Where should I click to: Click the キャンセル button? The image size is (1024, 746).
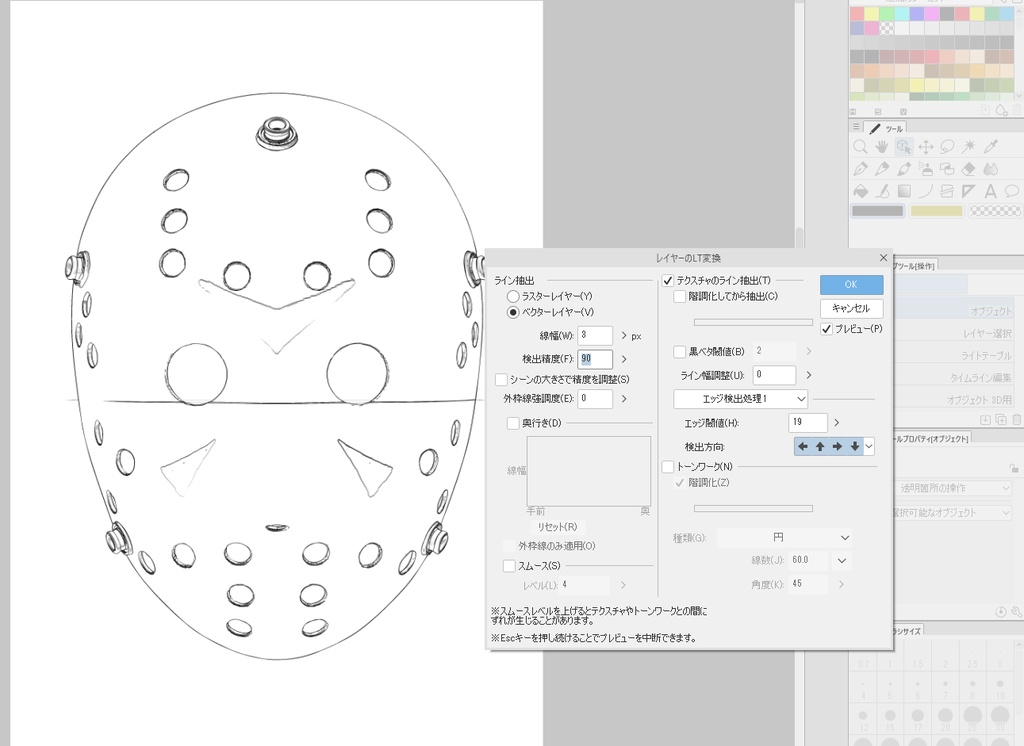tap(851, 308)
